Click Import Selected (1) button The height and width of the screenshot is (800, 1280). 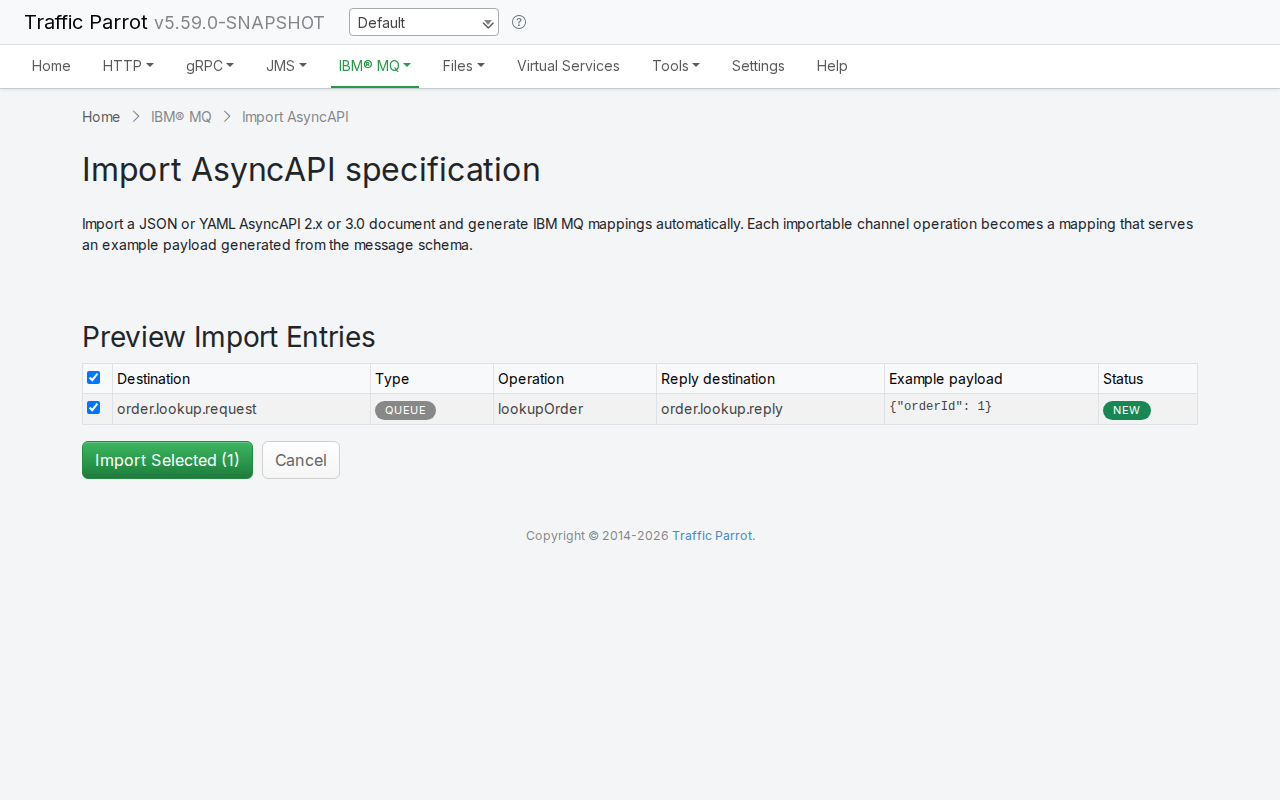[x=167, y=460]
